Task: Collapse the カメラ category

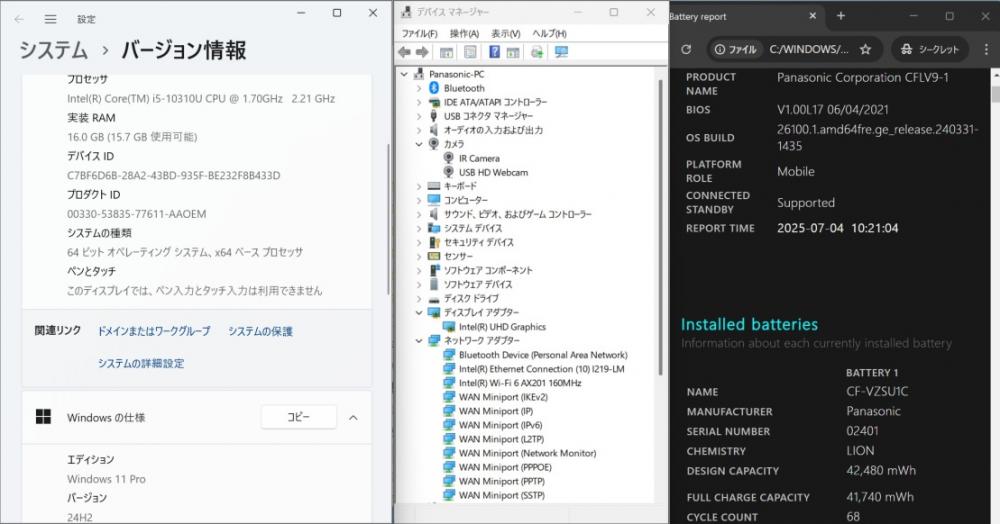Action: [419, 144]
